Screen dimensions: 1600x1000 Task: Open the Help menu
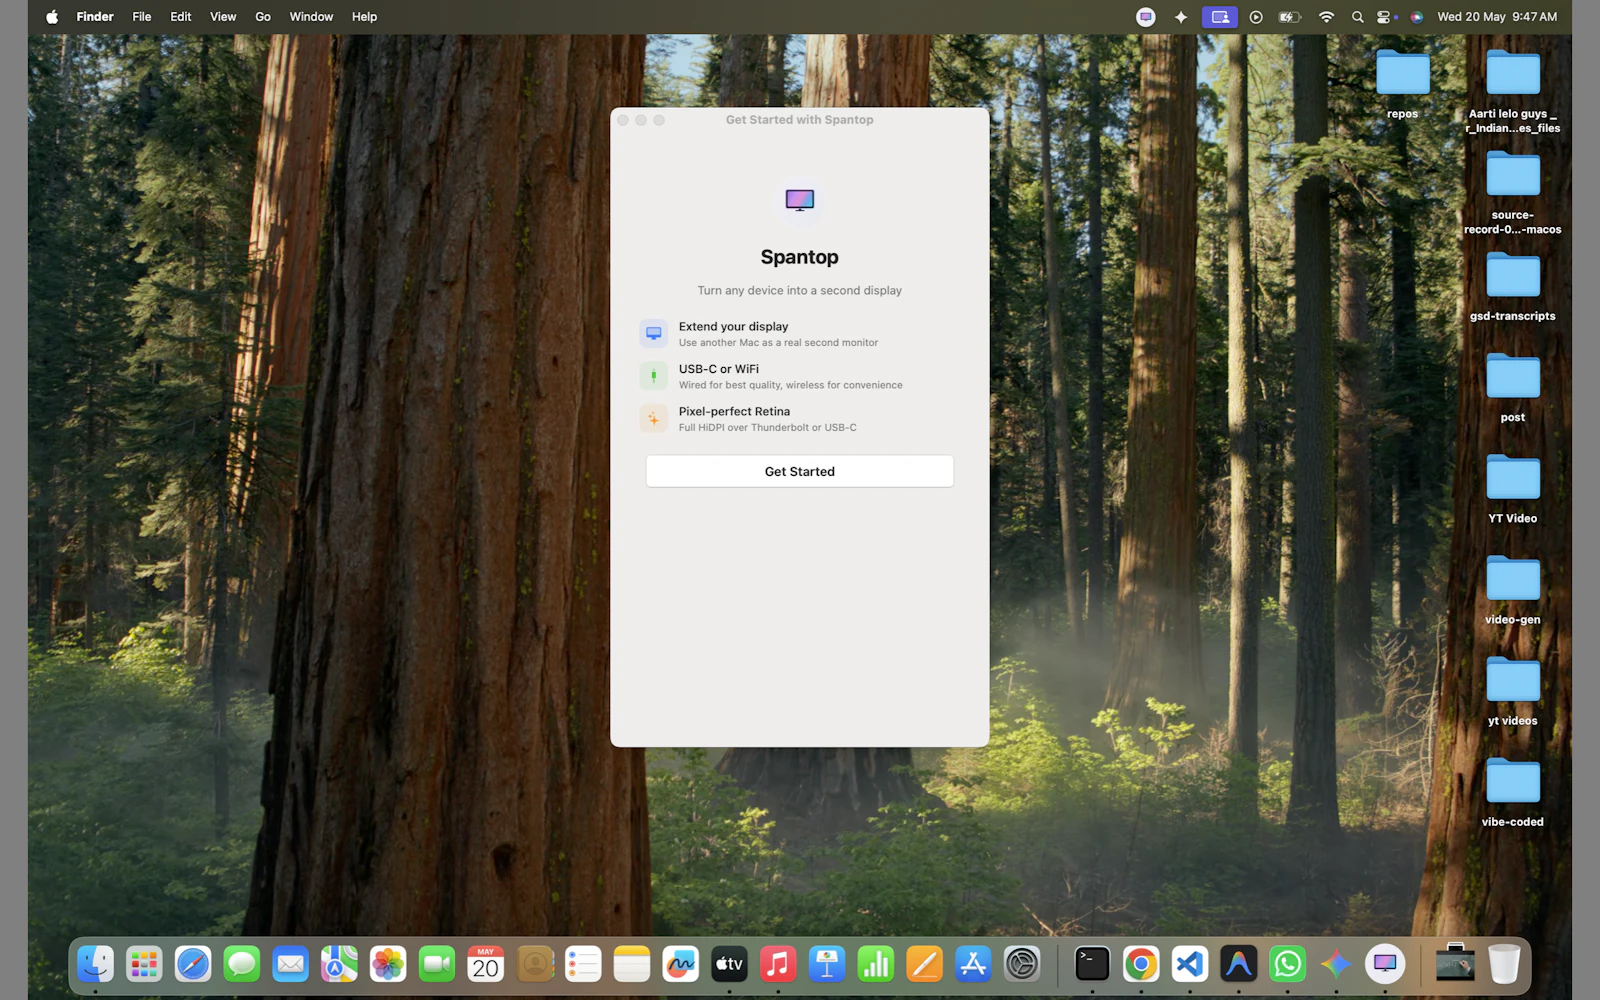364,16
